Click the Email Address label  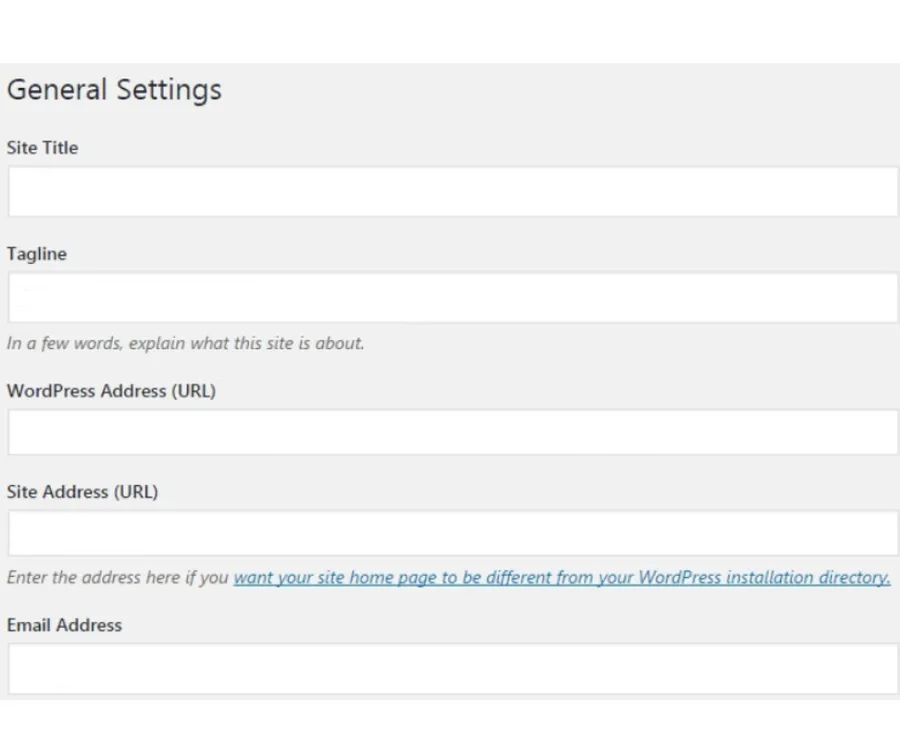pyautogui.click(x=64, y=625)
